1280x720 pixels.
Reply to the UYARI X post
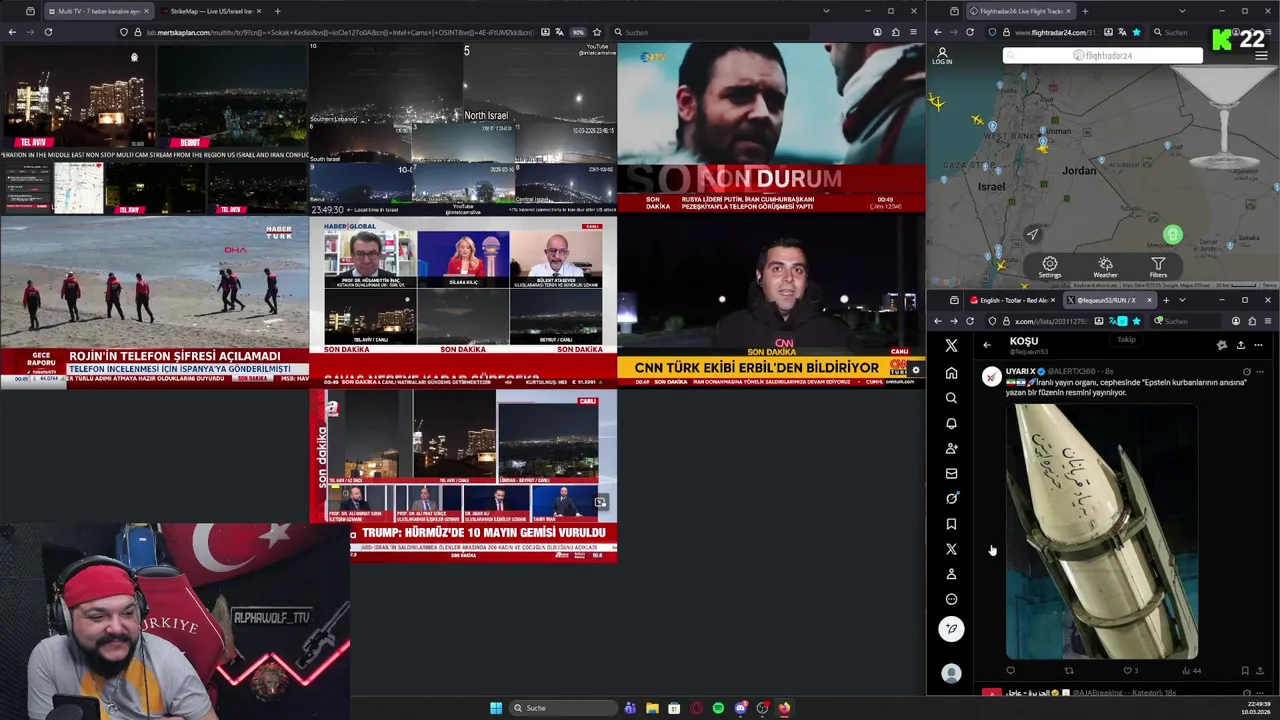click(1010, 671)
